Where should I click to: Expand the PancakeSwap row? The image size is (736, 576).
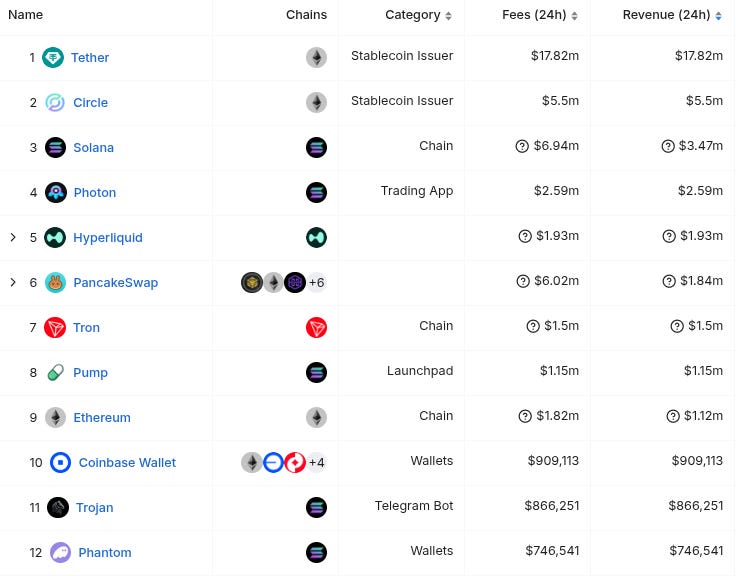13,283
